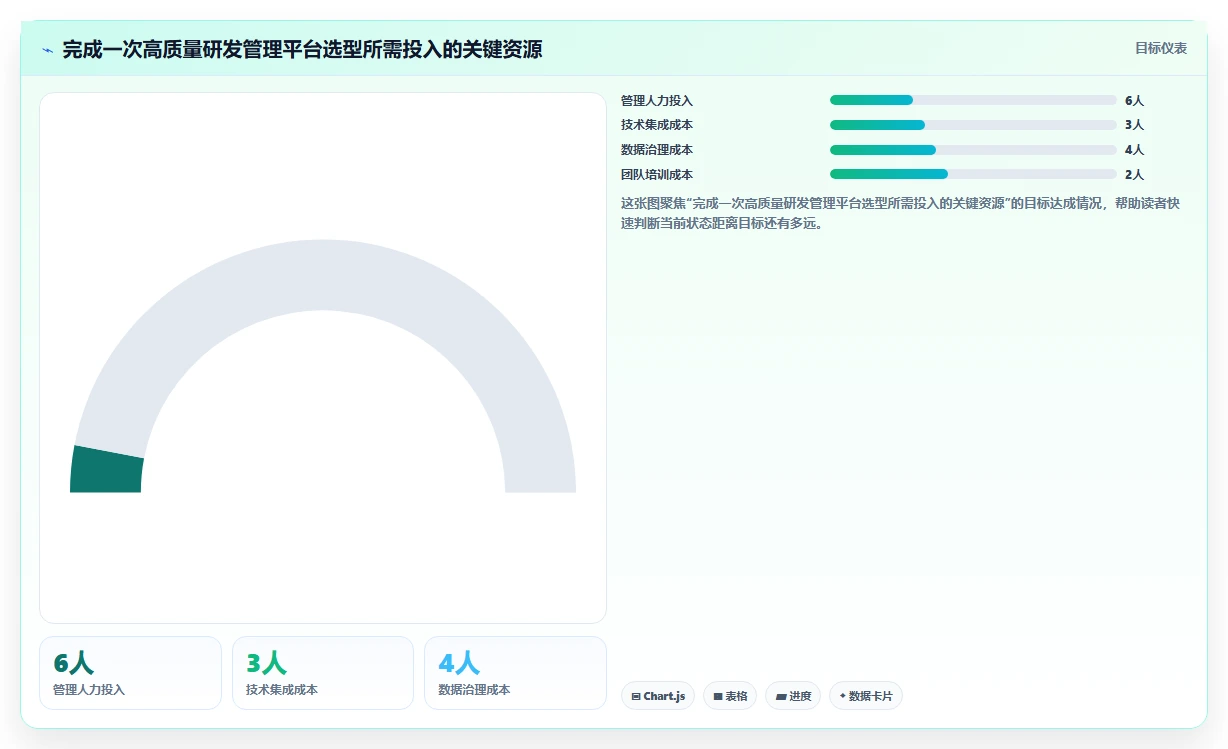
Task: Click the 进度 tag chip
Action: coord(793,696)
